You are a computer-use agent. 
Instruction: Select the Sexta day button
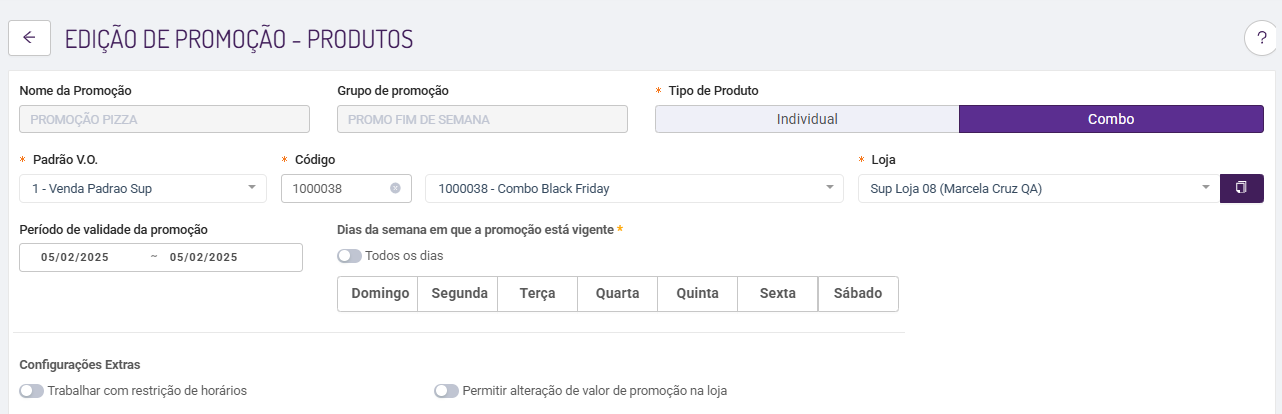coord(778,294)
